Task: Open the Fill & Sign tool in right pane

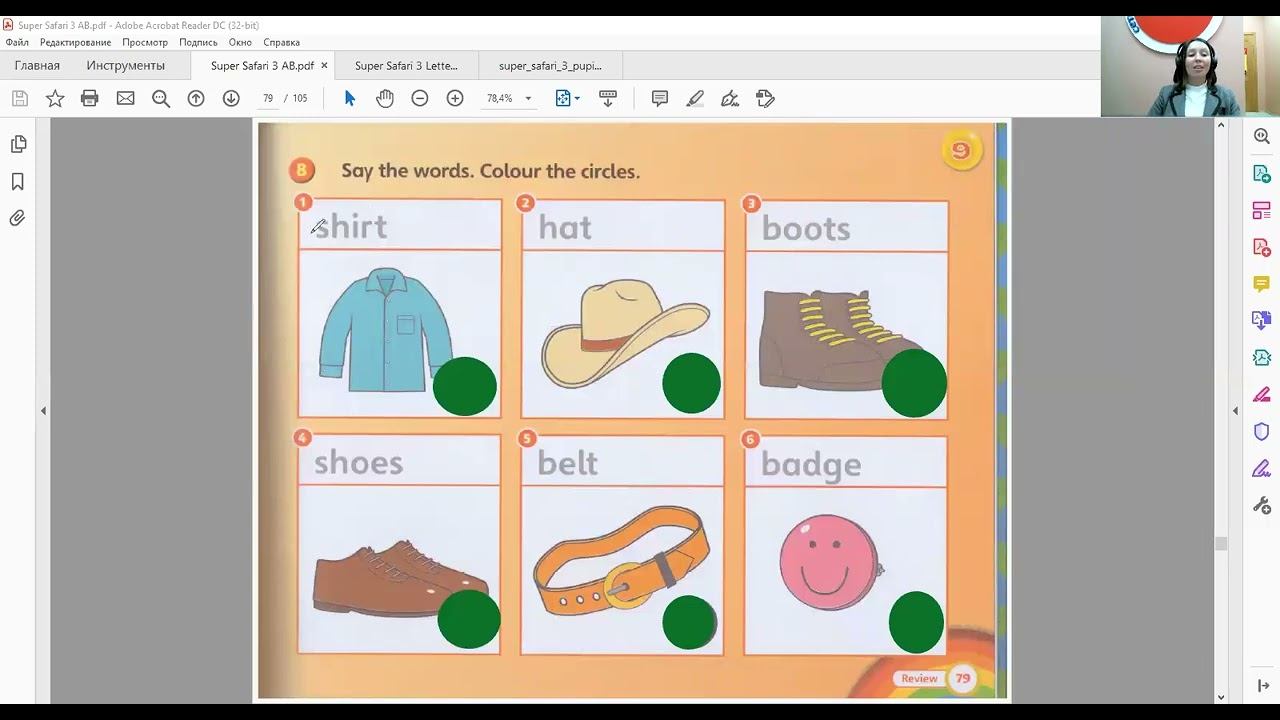Action: [1262, 394]
